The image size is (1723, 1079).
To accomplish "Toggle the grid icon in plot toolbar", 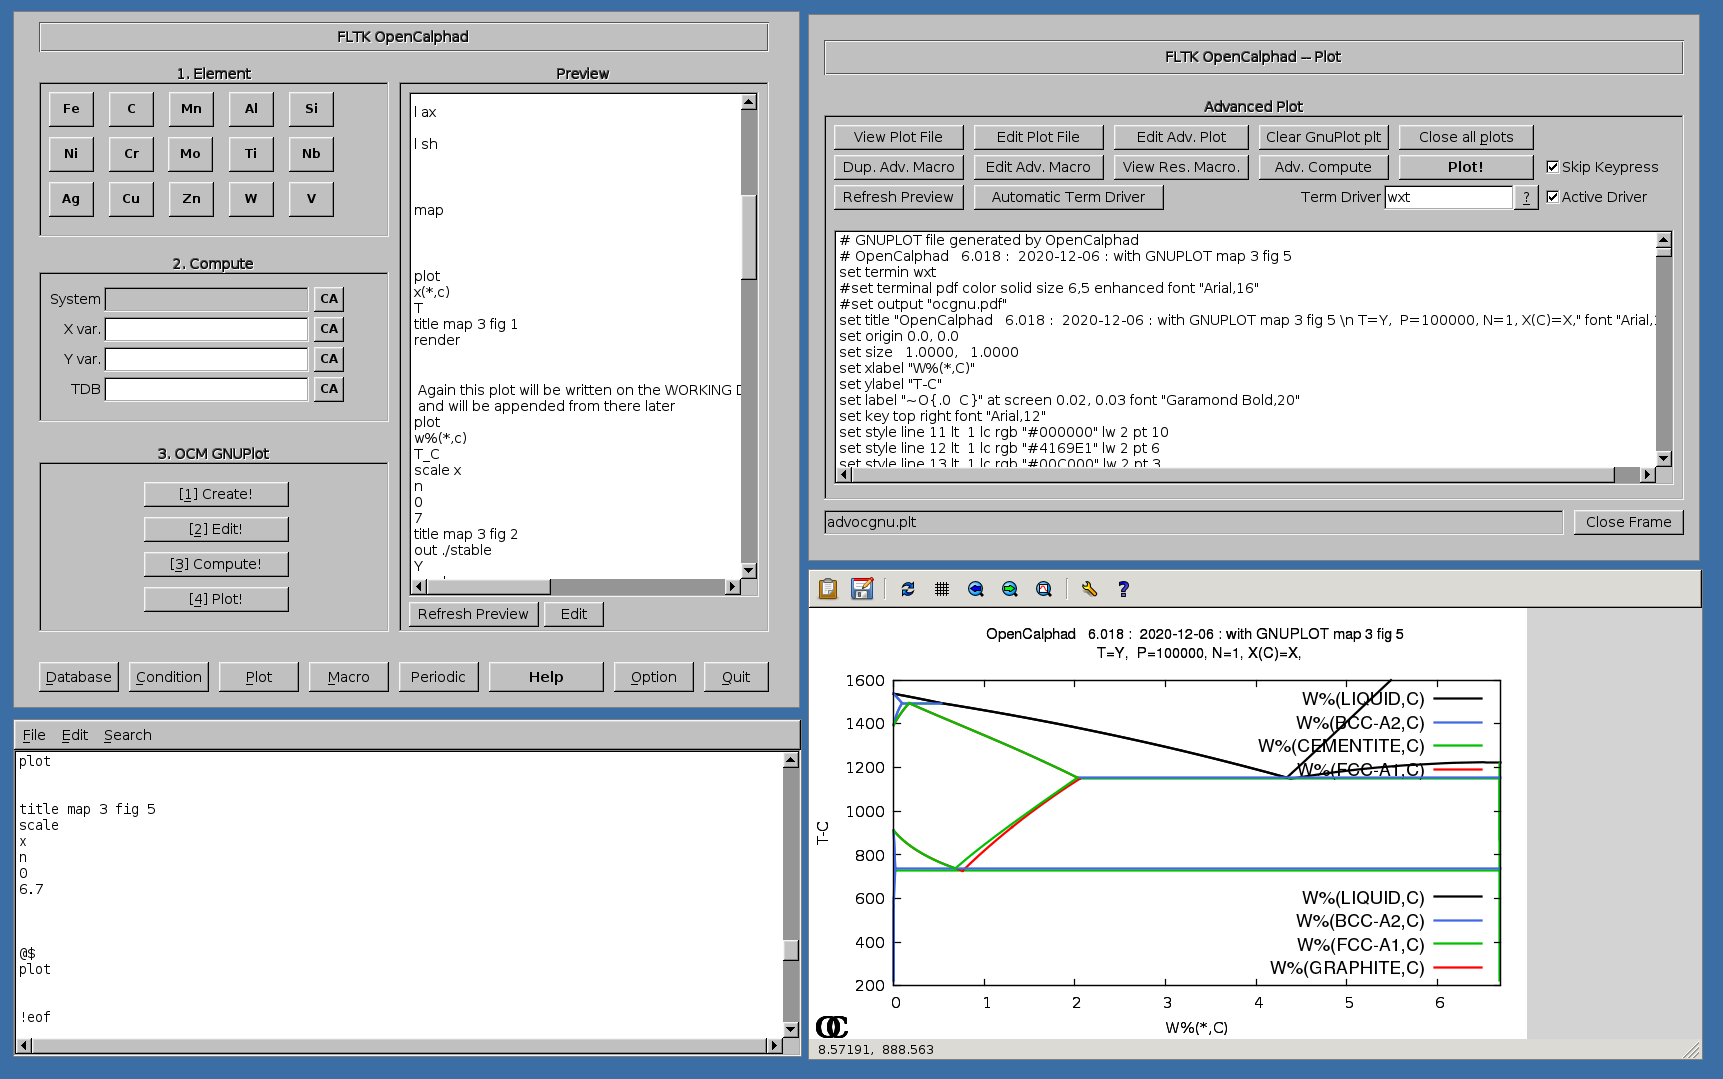I will pos(942,589).
